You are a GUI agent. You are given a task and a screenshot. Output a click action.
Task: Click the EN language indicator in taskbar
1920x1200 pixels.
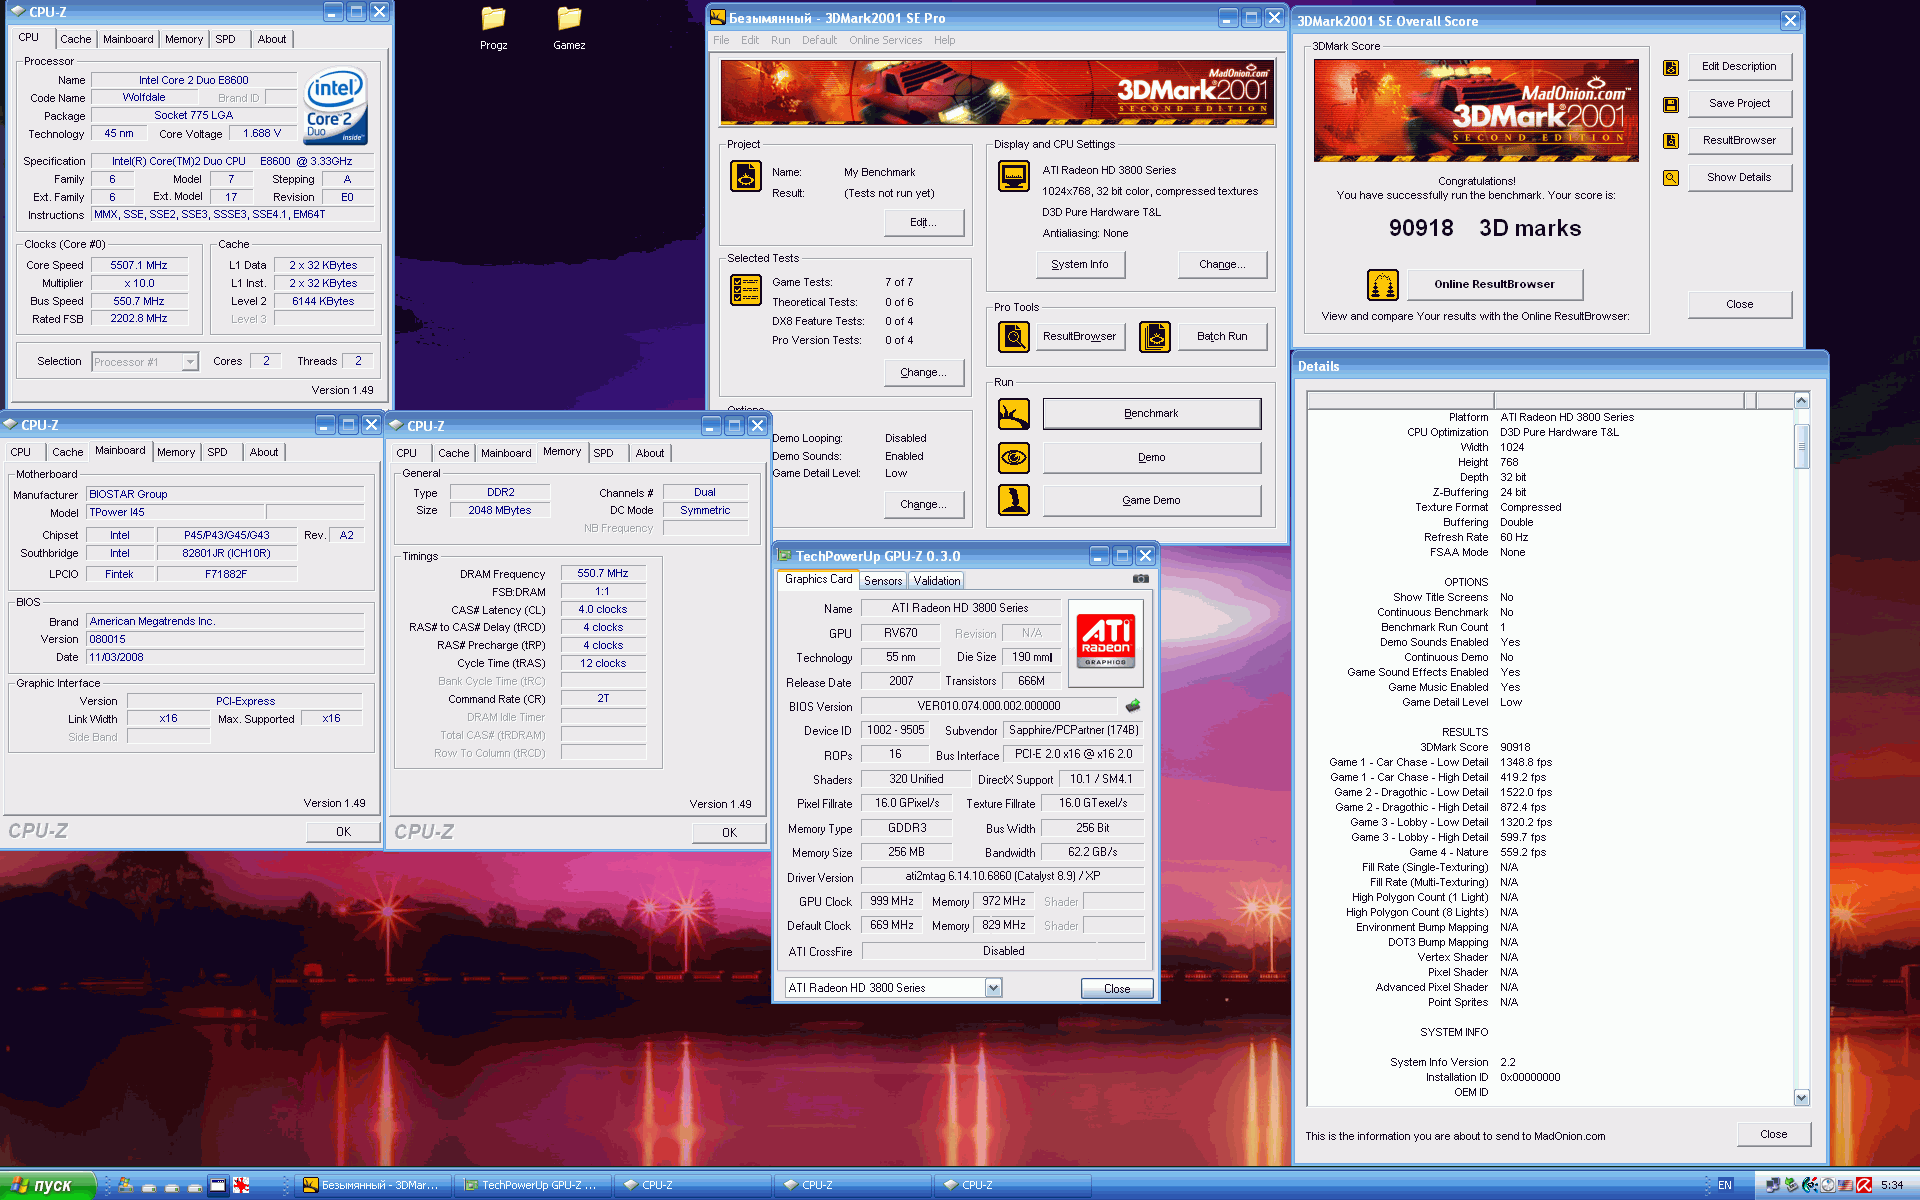click(x=1725, y=1185)
